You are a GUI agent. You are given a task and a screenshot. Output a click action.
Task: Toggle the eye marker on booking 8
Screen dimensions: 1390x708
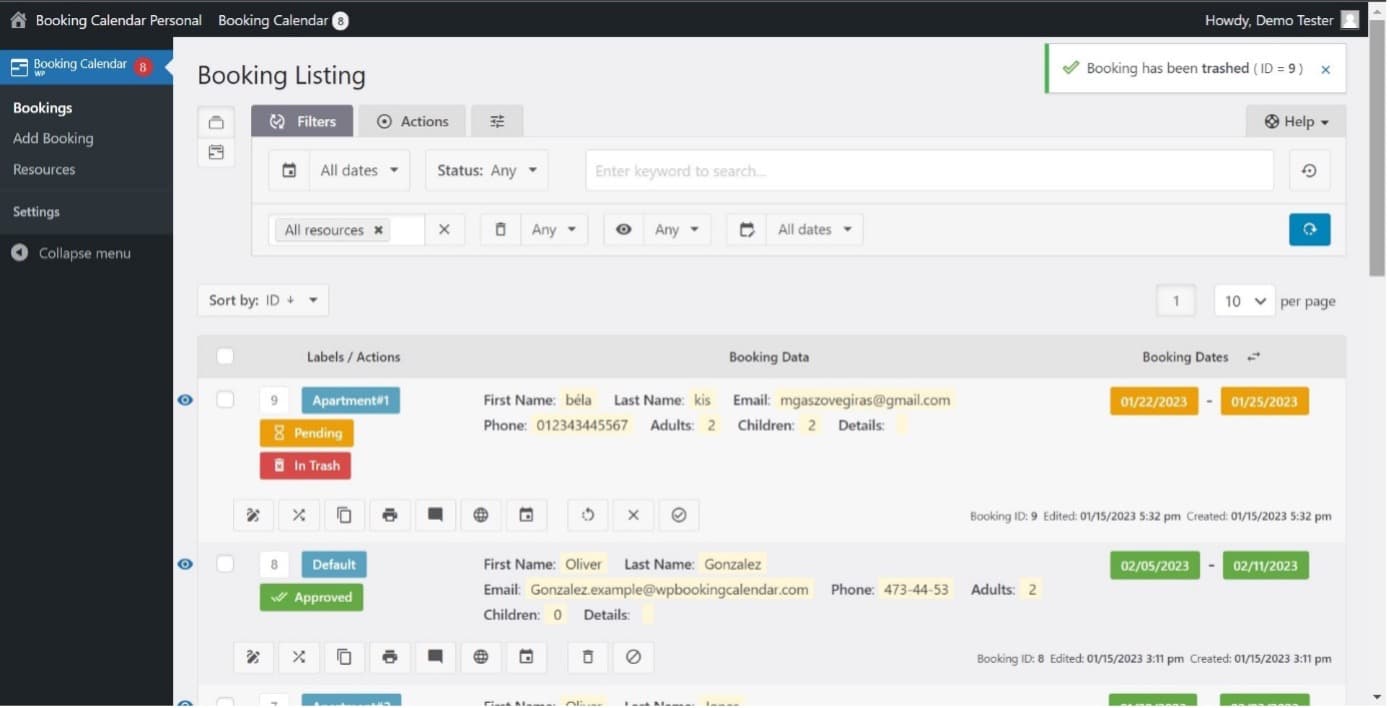point(185,564)
